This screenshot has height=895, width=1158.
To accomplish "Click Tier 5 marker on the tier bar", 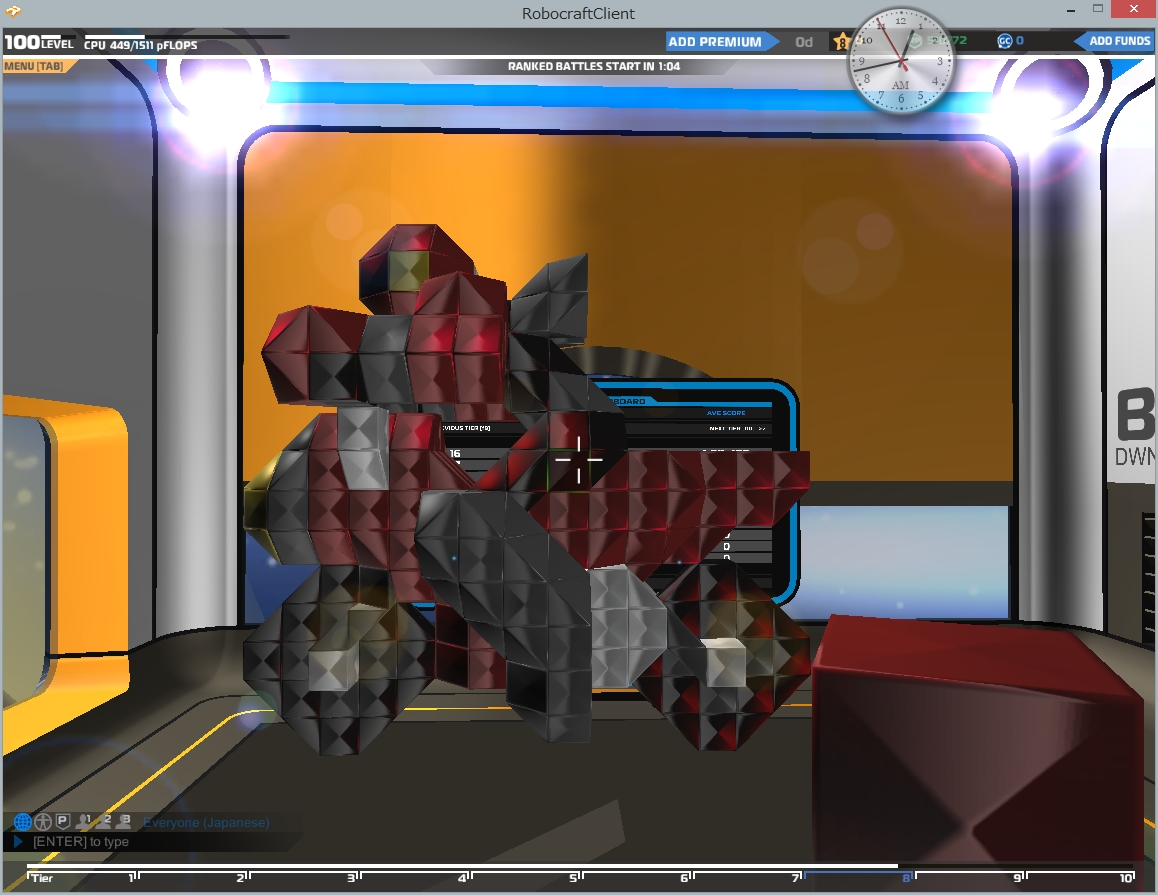I will pos(575,877).
